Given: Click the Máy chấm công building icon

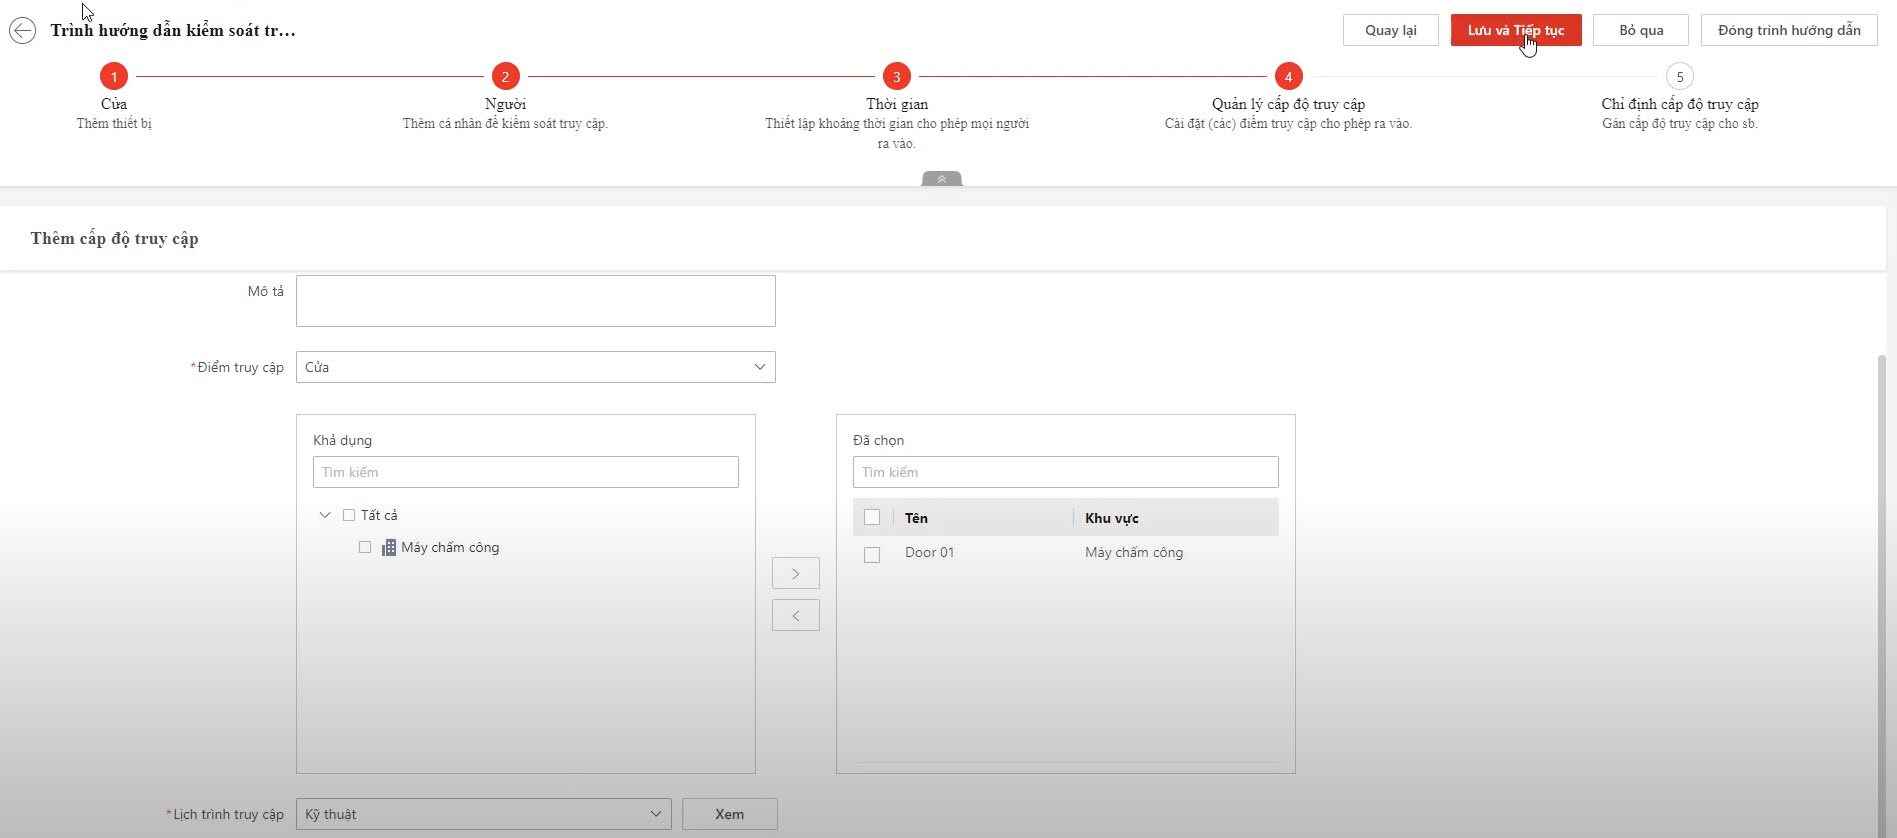Looking at the screenshot, I should tap(389, 548).
